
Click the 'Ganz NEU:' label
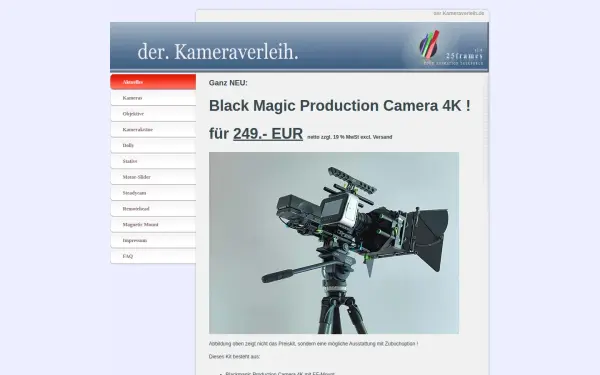[x=228, y=83]
